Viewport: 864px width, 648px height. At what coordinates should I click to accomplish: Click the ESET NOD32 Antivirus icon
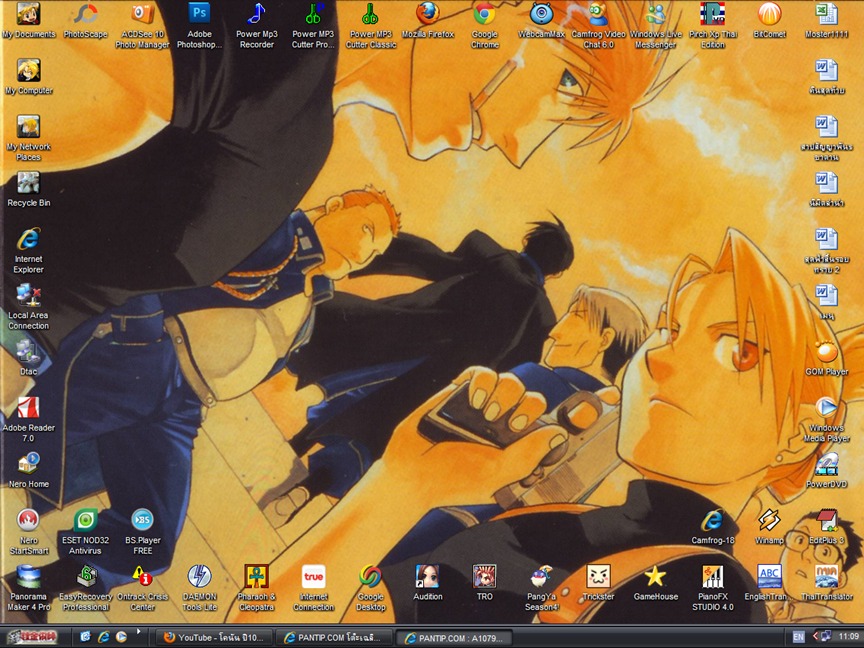click(85, 532)
